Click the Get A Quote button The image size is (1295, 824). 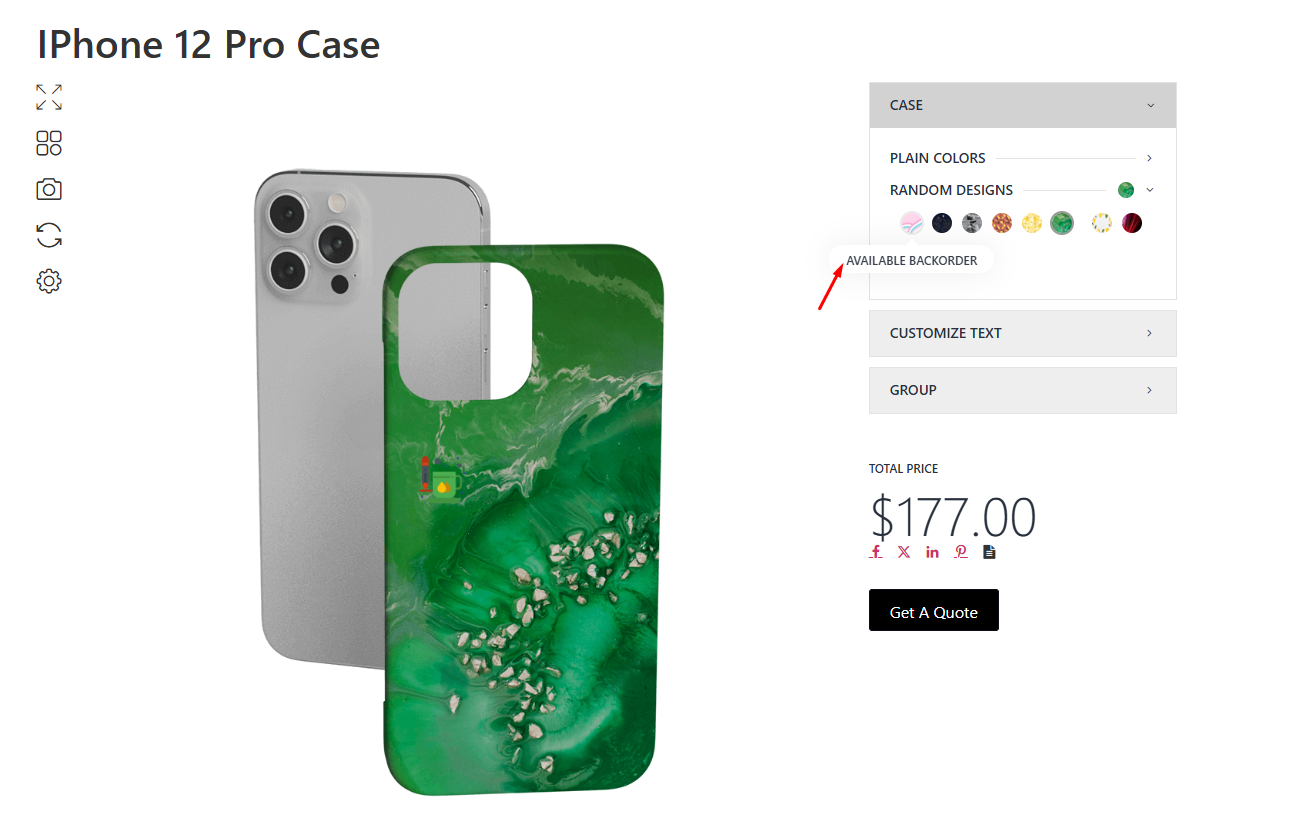pyautogui.click(x=933, y=611)
